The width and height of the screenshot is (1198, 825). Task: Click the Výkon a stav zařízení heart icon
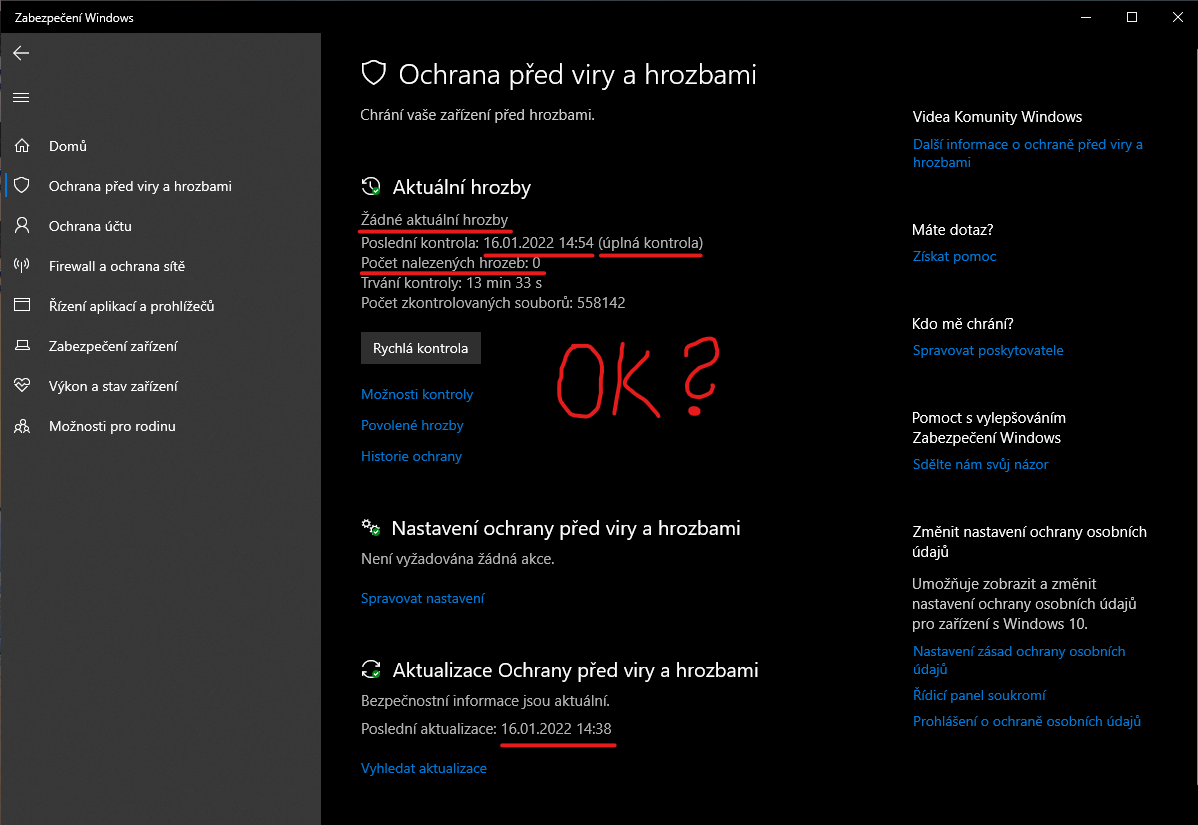(x=21, y=386)
